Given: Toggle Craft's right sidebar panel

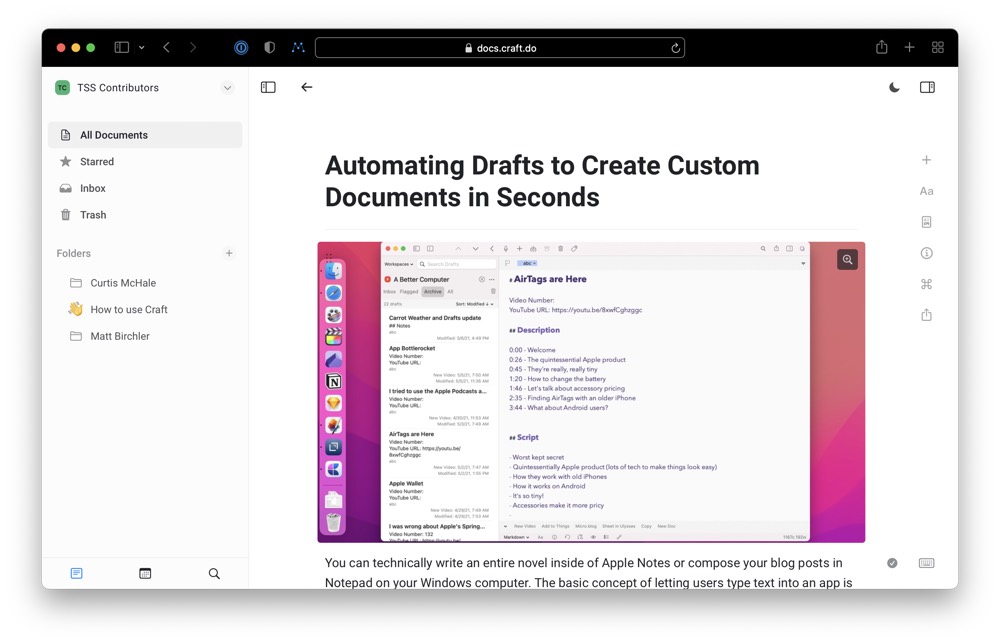Looking at the screenshot, I should pos(927,87).
